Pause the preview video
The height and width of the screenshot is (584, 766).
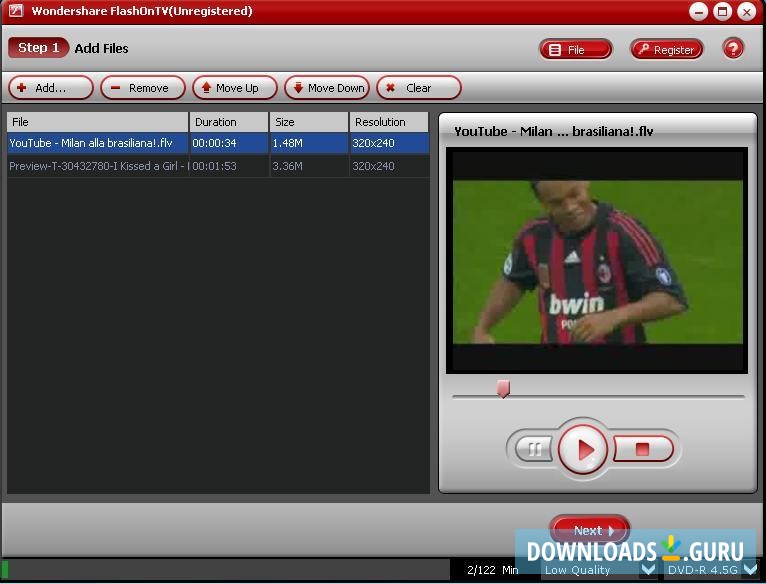[x=533, y=449]
